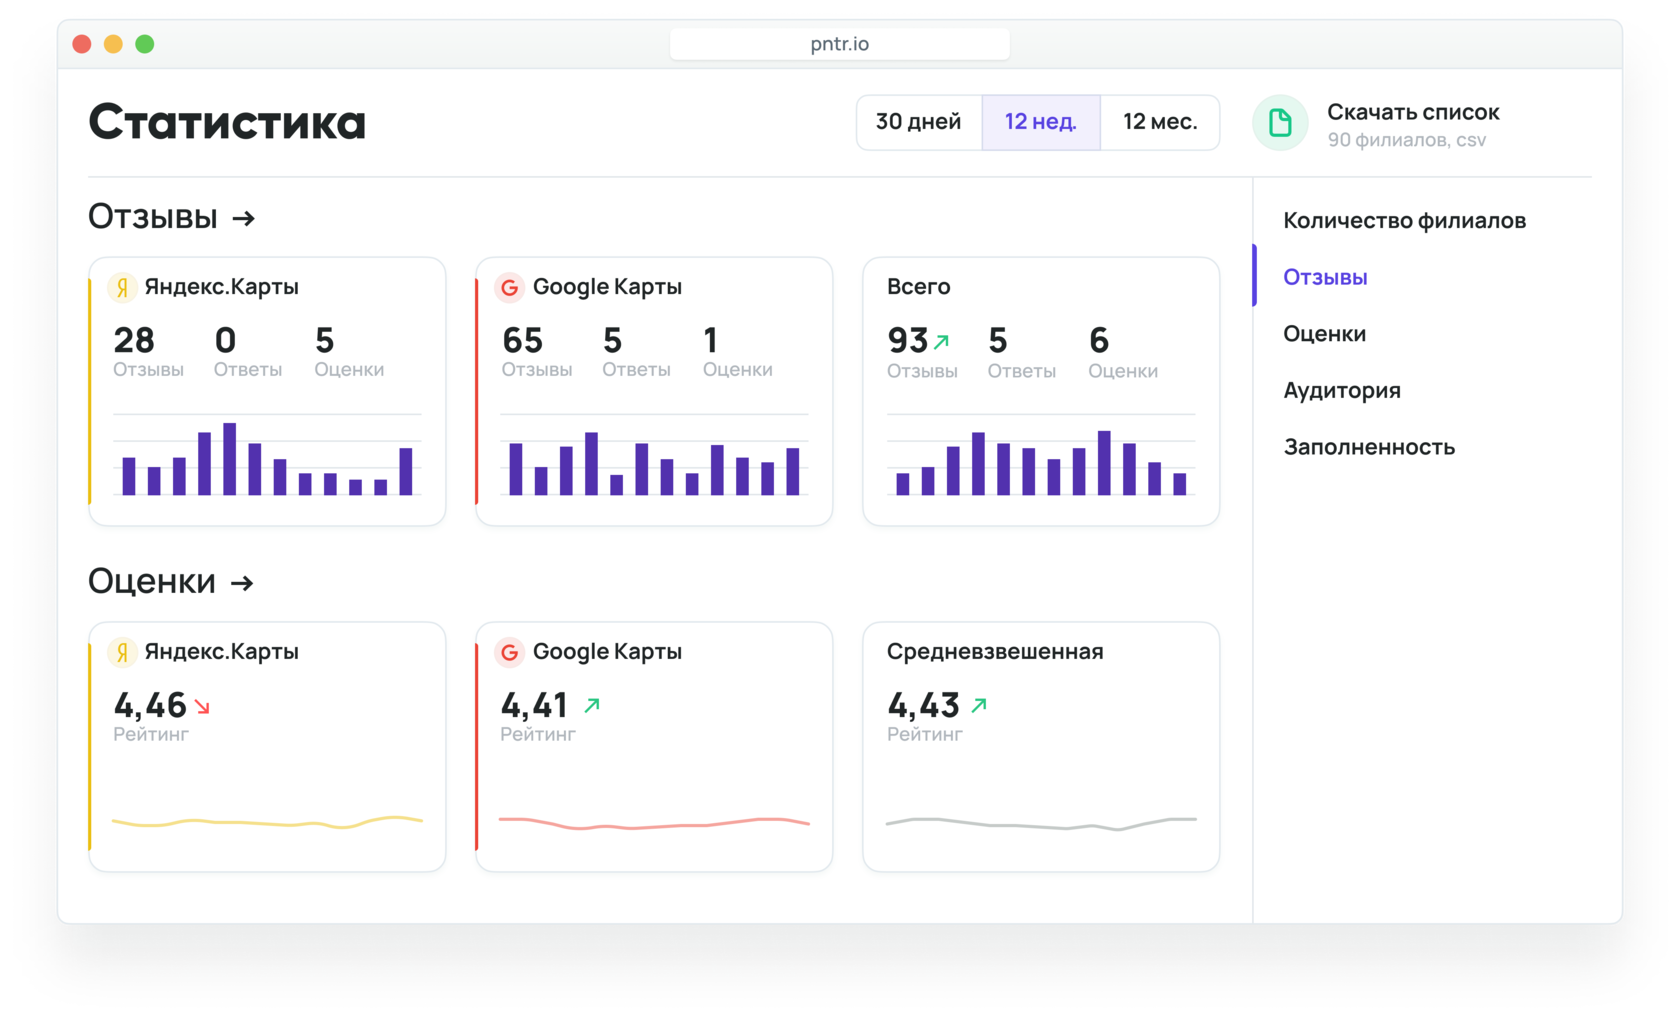Select the 12 нед. period
Viewport: 1680px width, 1019px height.
[x=1041, y=122]
